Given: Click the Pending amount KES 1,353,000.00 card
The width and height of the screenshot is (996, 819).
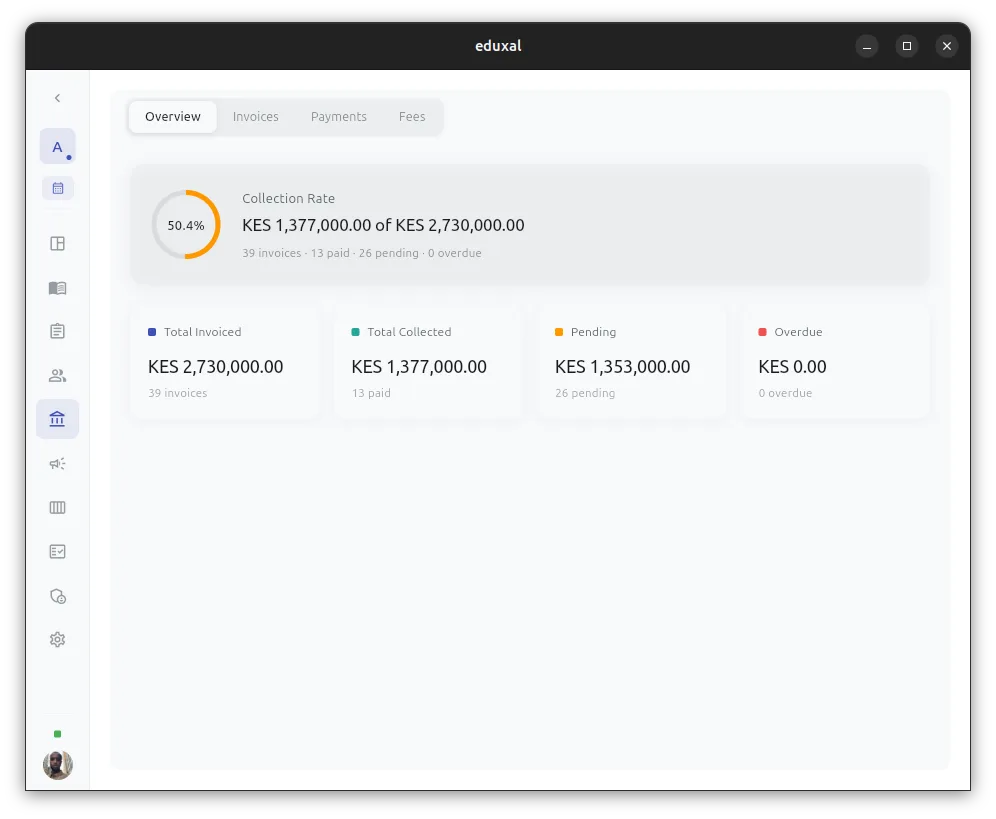Looking at the screenshot, I should coord(632,360).
